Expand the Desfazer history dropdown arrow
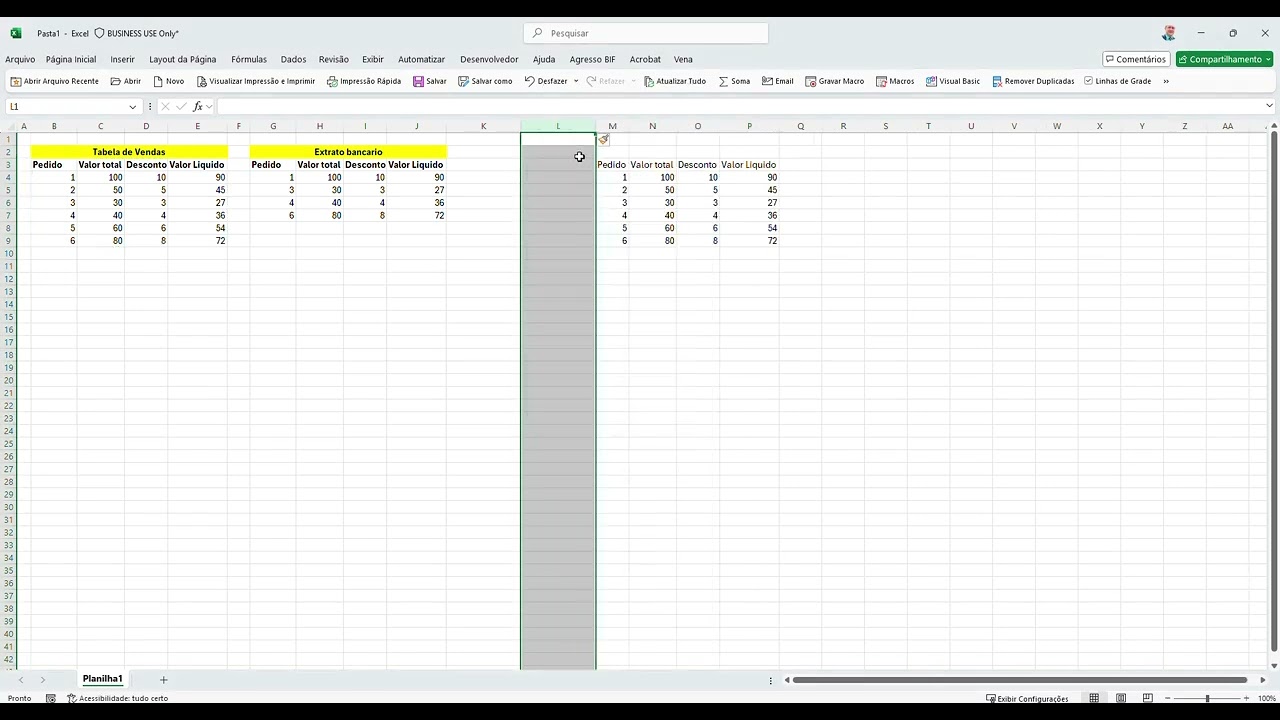The image size is (1280, 720). point(576,81)
